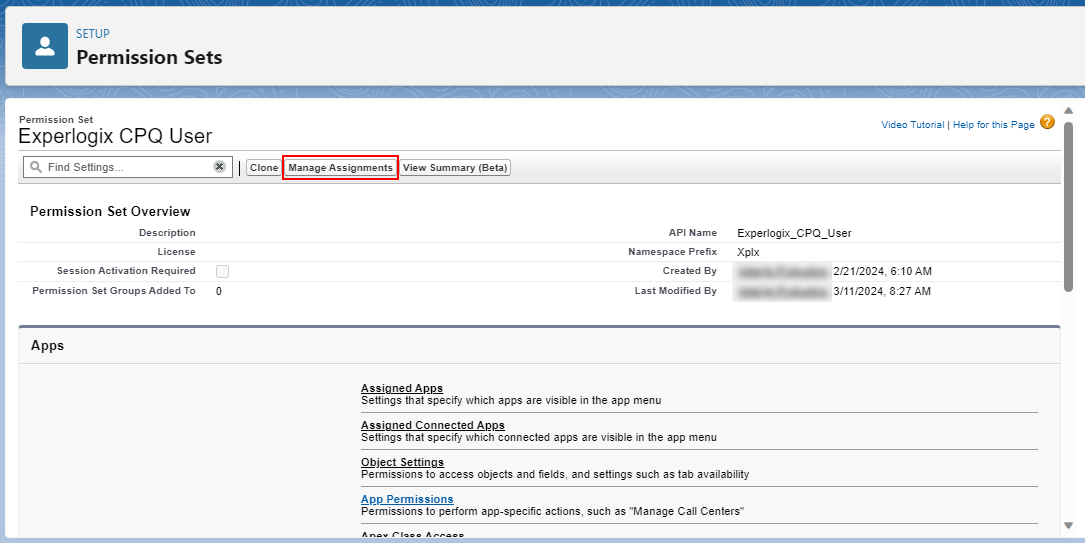Click the SETUP breadcrumb label
Viewport: 1085px width, 543px height.
tap(93, 33)
